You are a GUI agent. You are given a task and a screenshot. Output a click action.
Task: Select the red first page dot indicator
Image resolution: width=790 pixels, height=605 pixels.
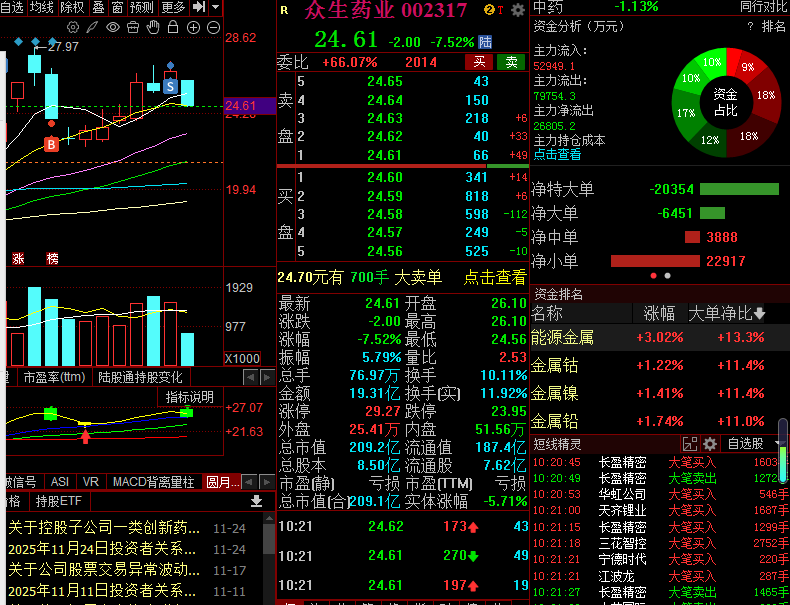coord(653,276)
